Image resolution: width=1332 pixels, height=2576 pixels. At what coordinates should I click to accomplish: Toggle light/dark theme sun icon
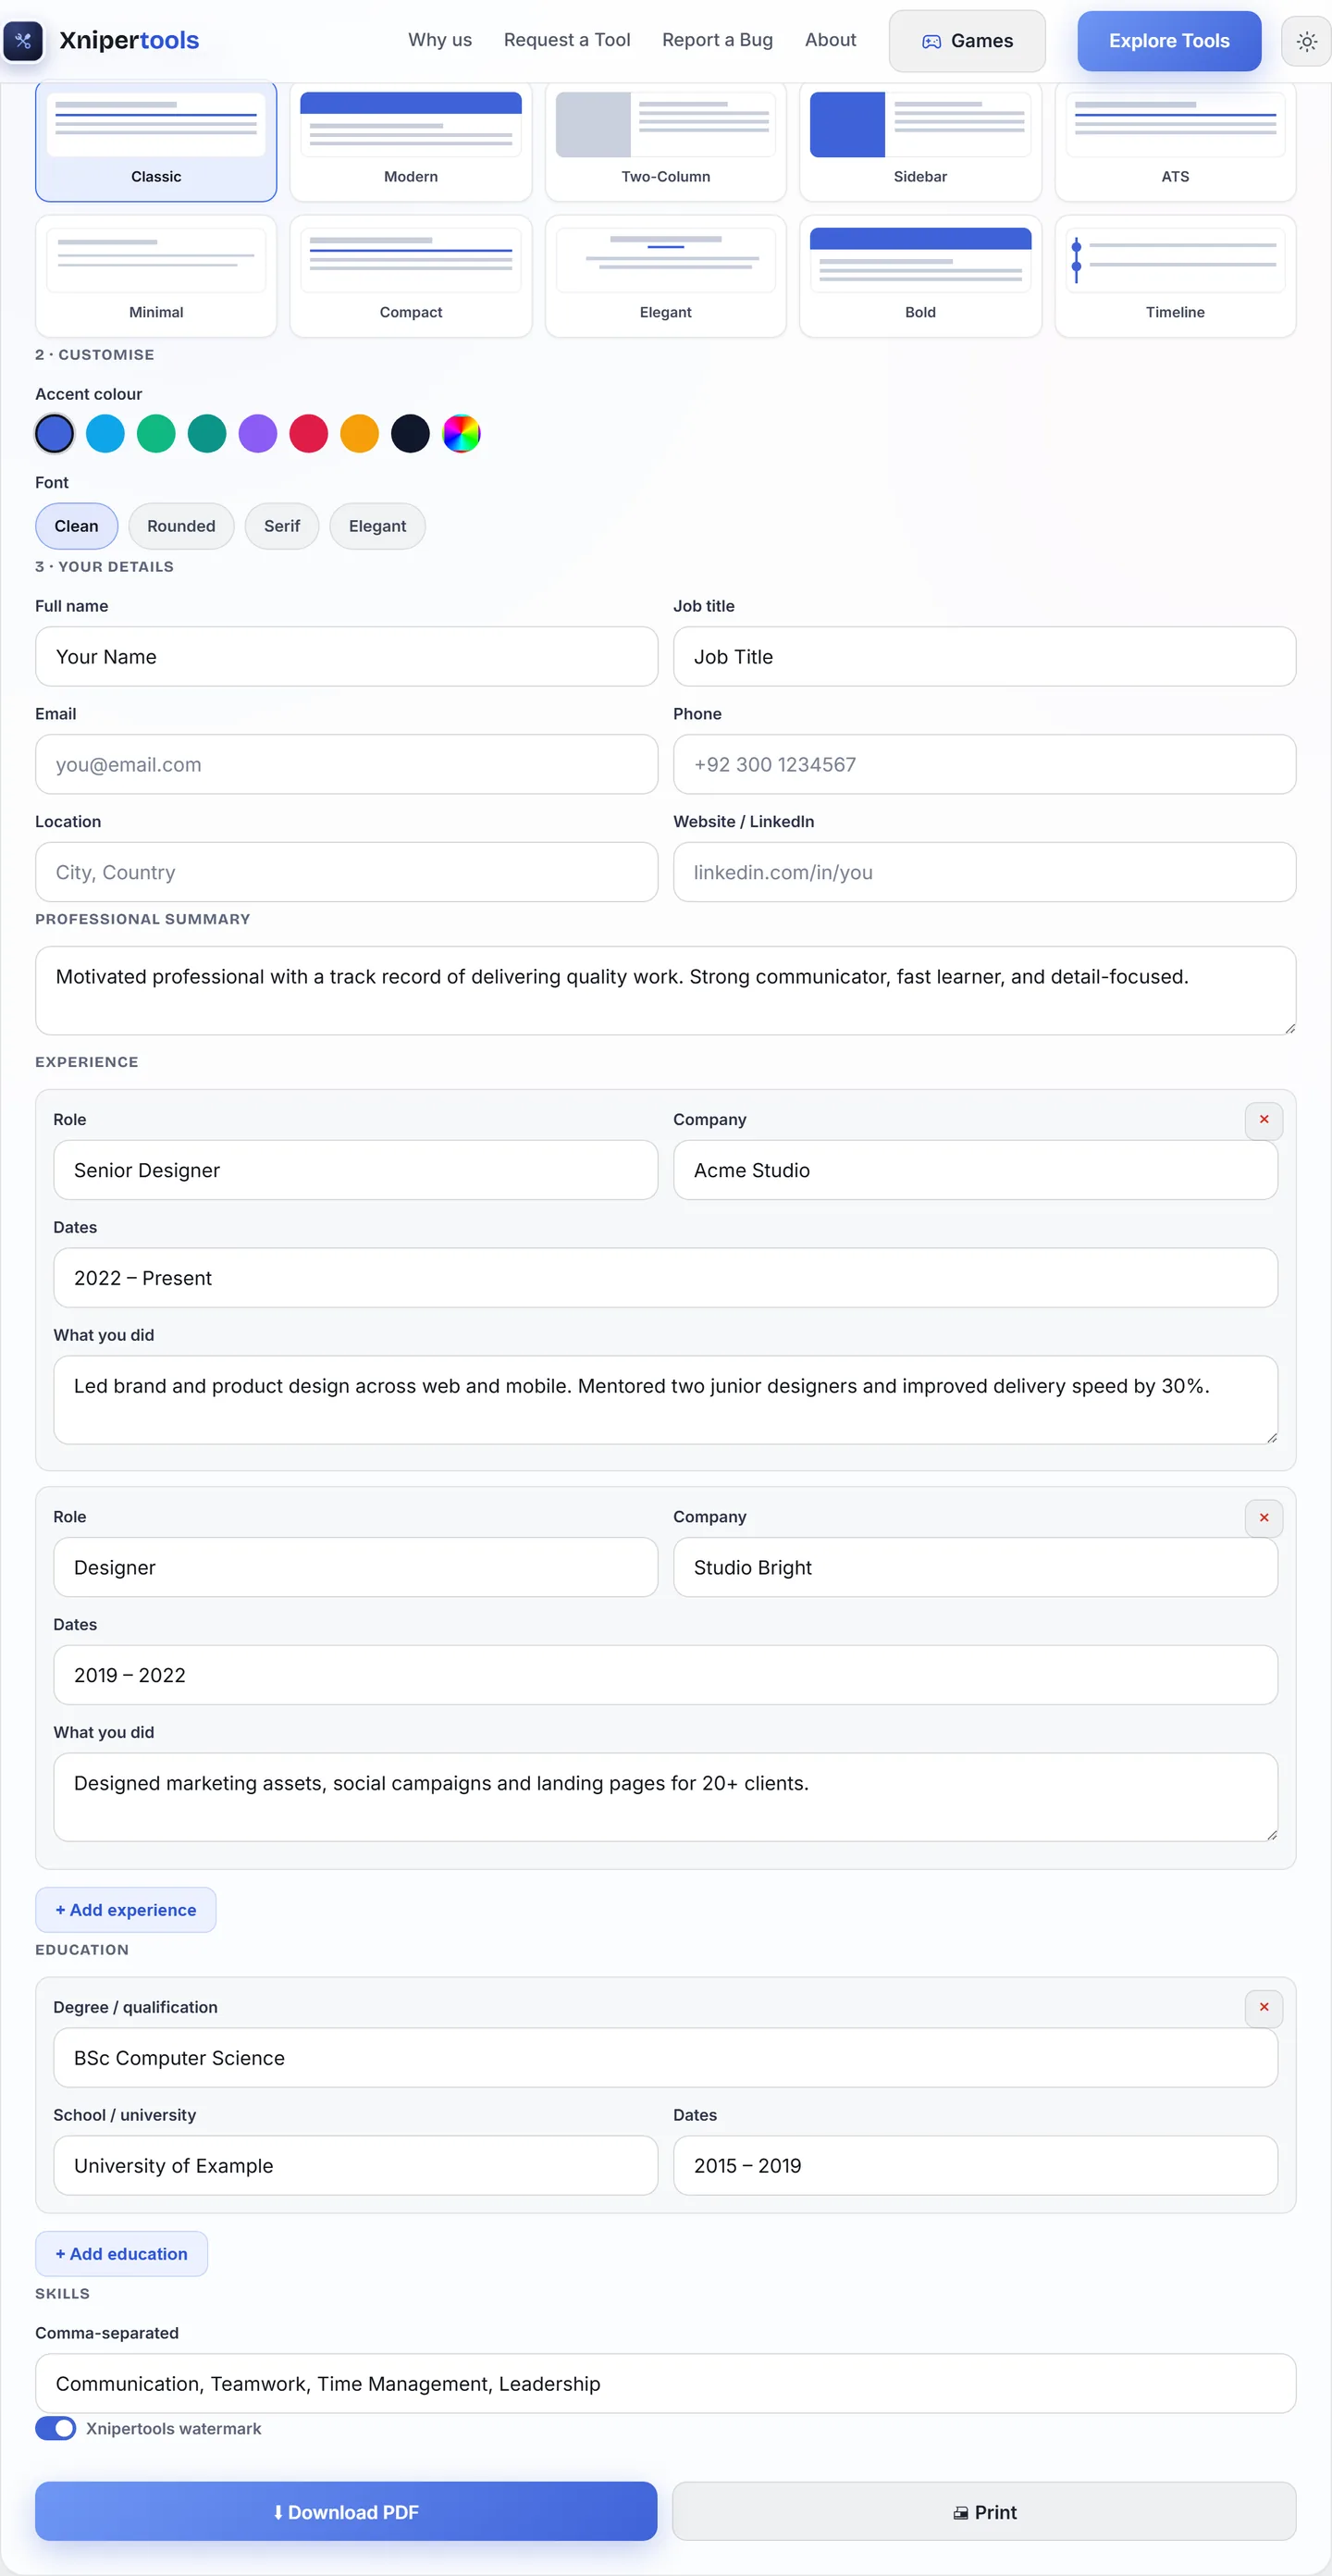pyautogui.click(x=1306, y=41)
